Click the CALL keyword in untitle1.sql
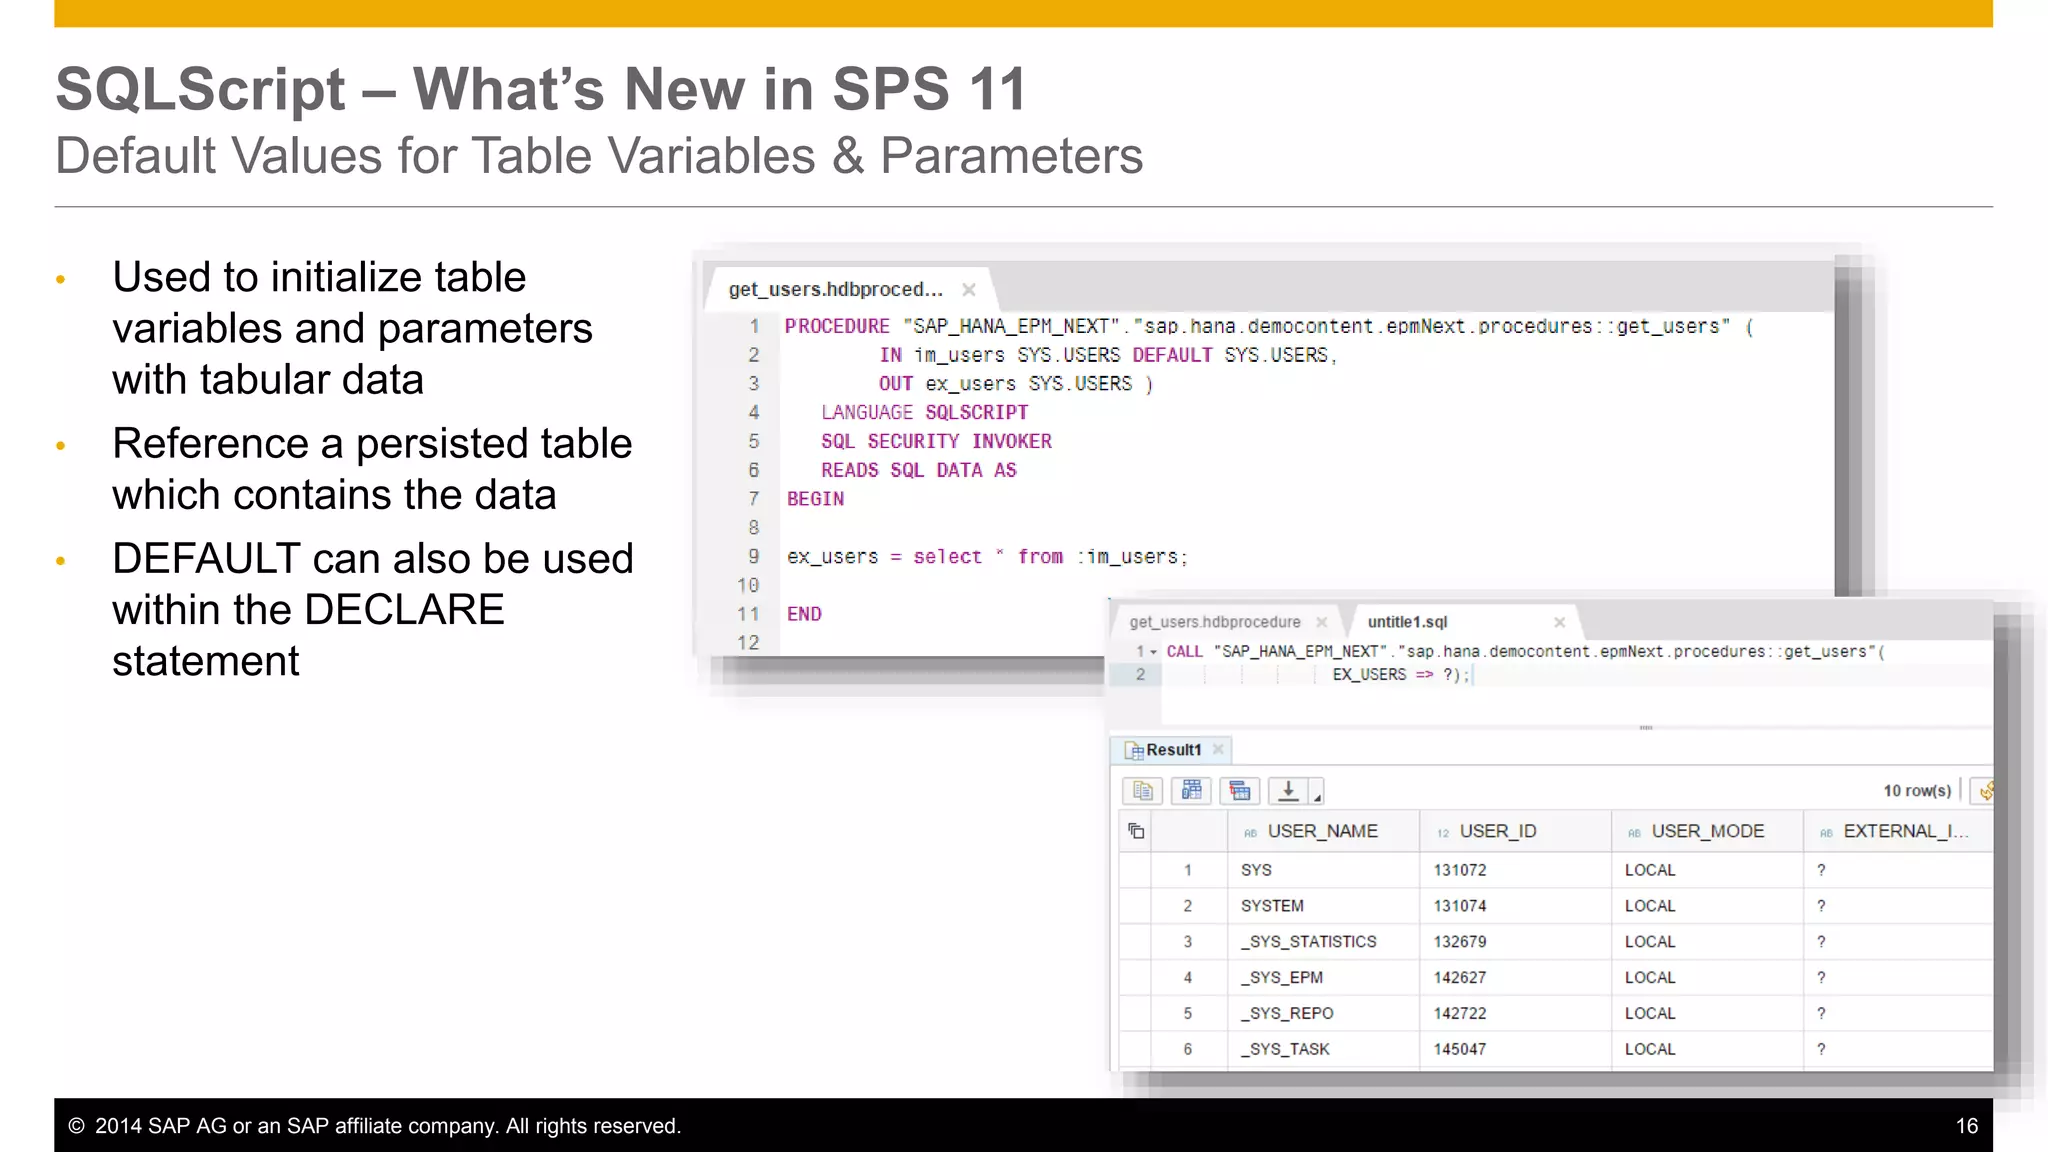The width and height of the screenshot is (2048, 1152). coord(1184,652)
